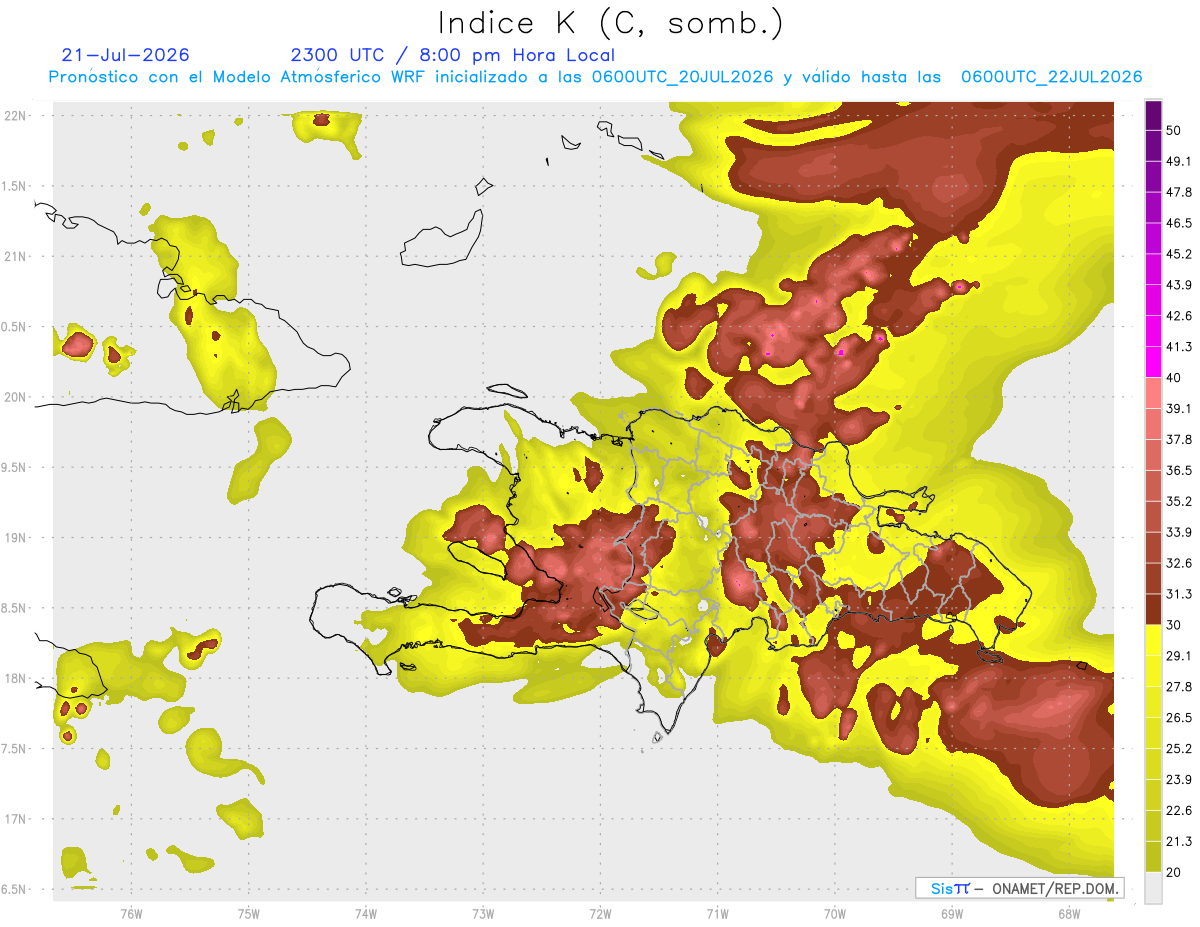
Task: Select the date text "21-Jul-2026"
Action: click(x=125, y=55)
